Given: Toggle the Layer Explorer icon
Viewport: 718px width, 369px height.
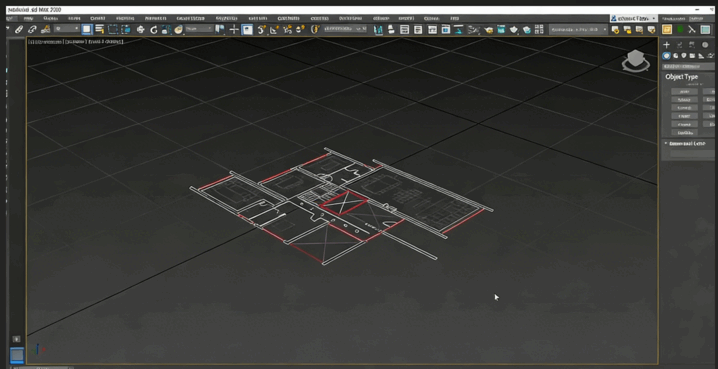Looking at the screenshot, I should coord(418,30).
